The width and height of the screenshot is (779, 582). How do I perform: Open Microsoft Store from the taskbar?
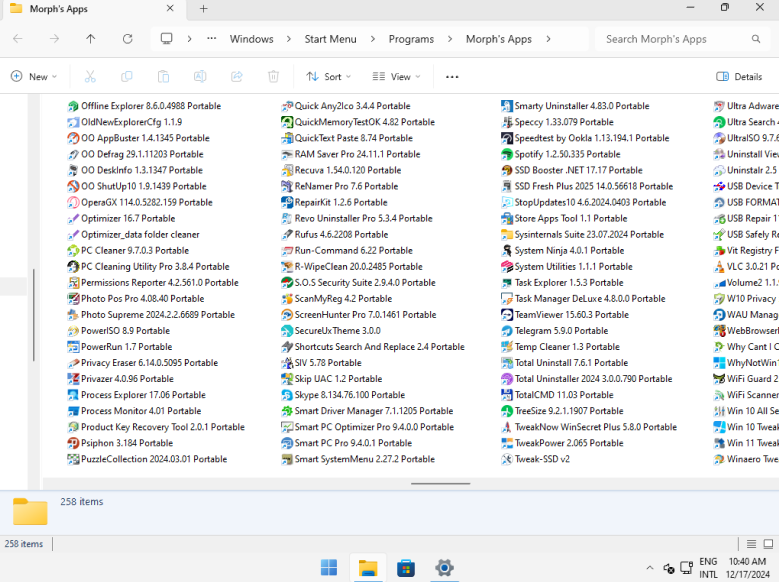tap(406, 568)
